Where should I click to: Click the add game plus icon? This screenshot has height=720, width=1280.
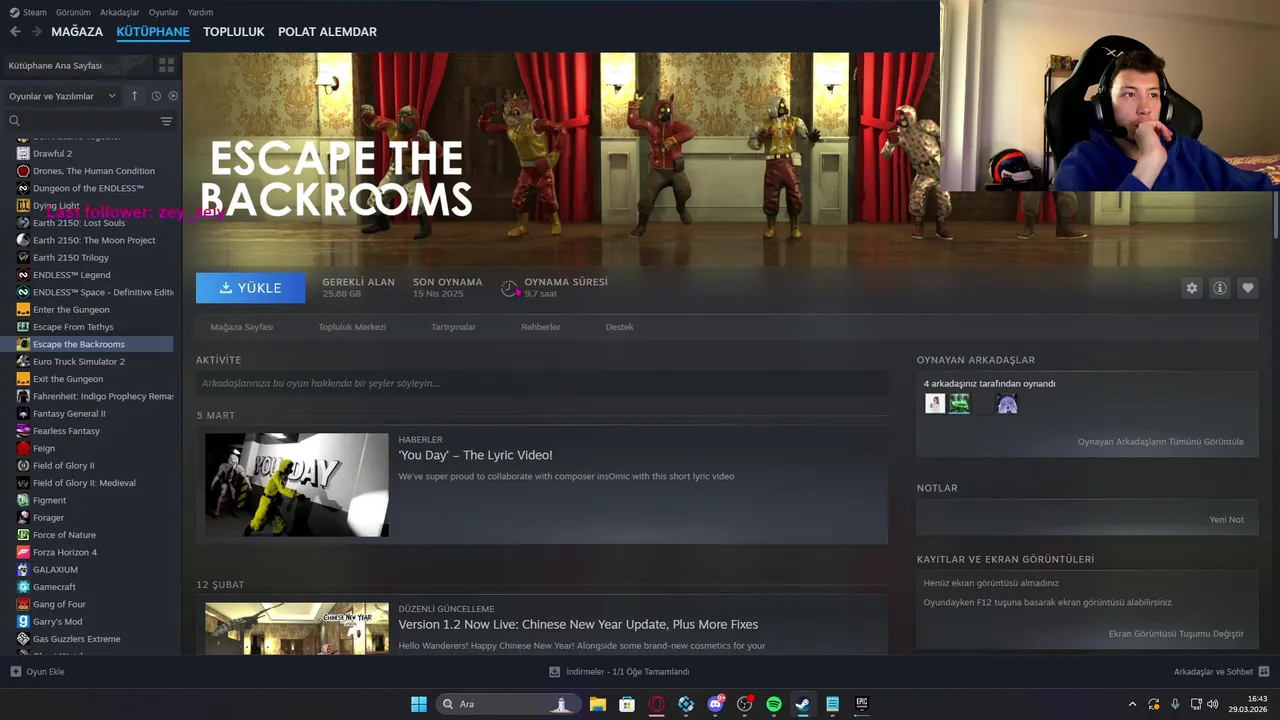click(x=15, y=672)
